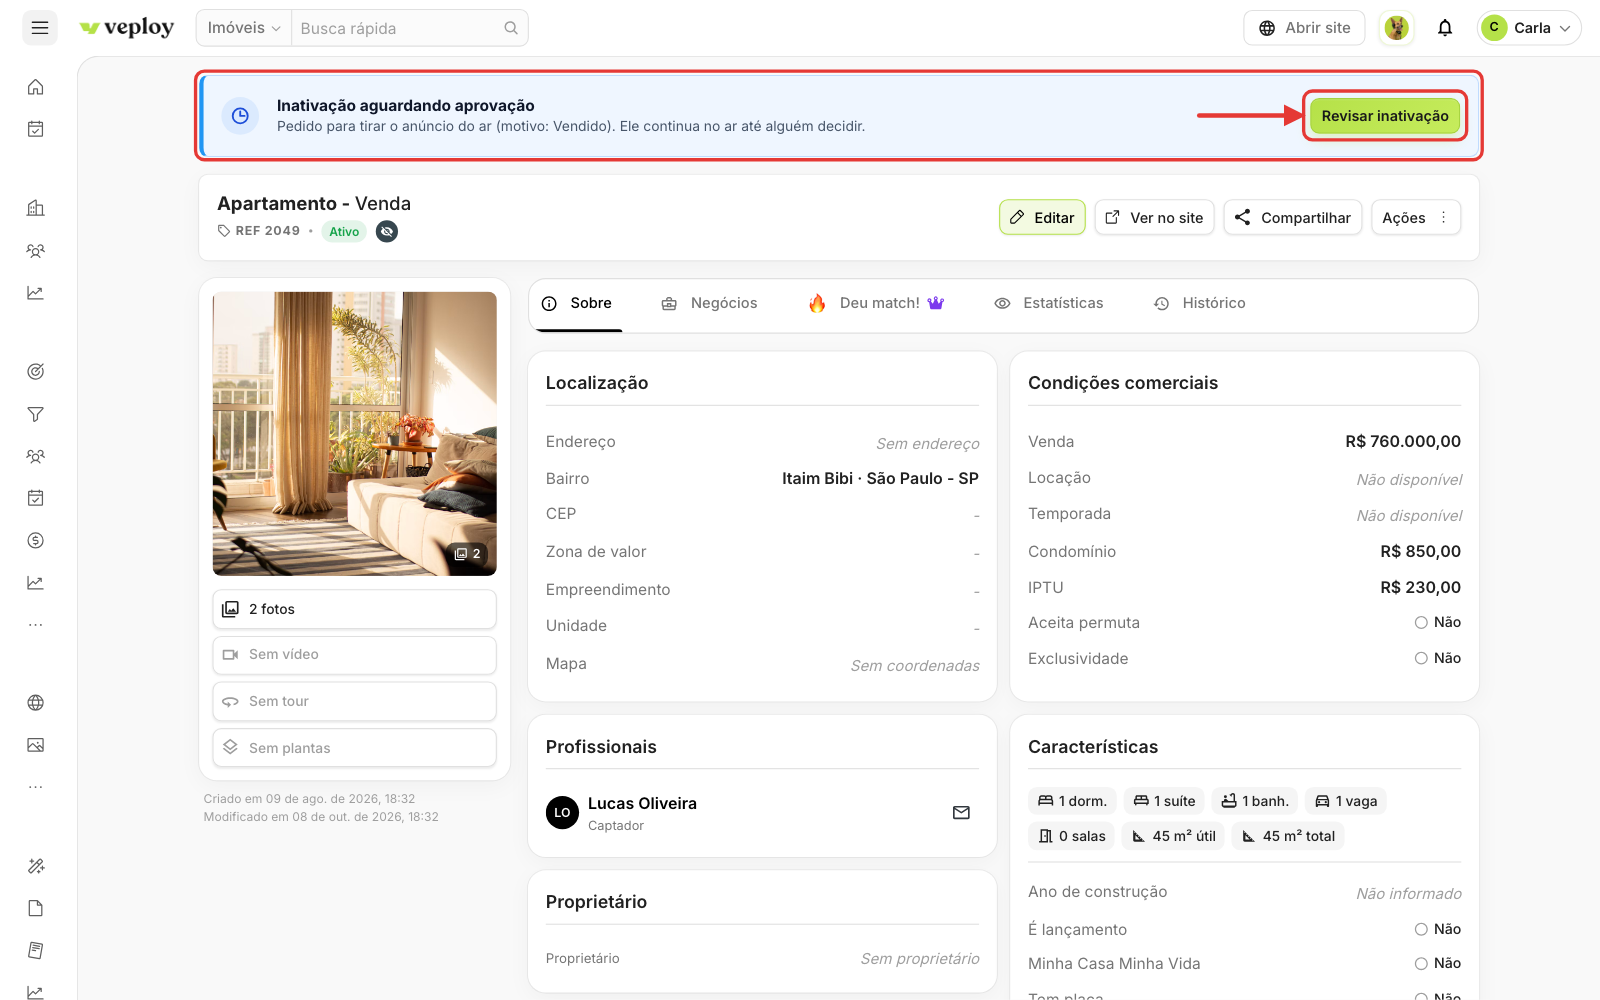Open the buildings icon in sidebar
The width and height of the screenshot is (1600, 1000).
tap(36, 208)
